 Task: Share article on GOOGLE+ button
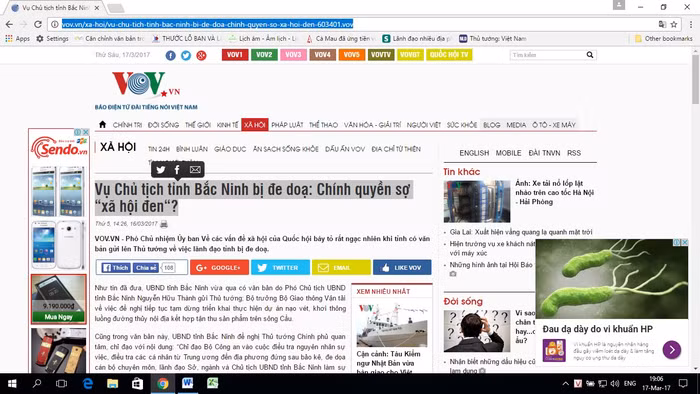tap(219, 267)
